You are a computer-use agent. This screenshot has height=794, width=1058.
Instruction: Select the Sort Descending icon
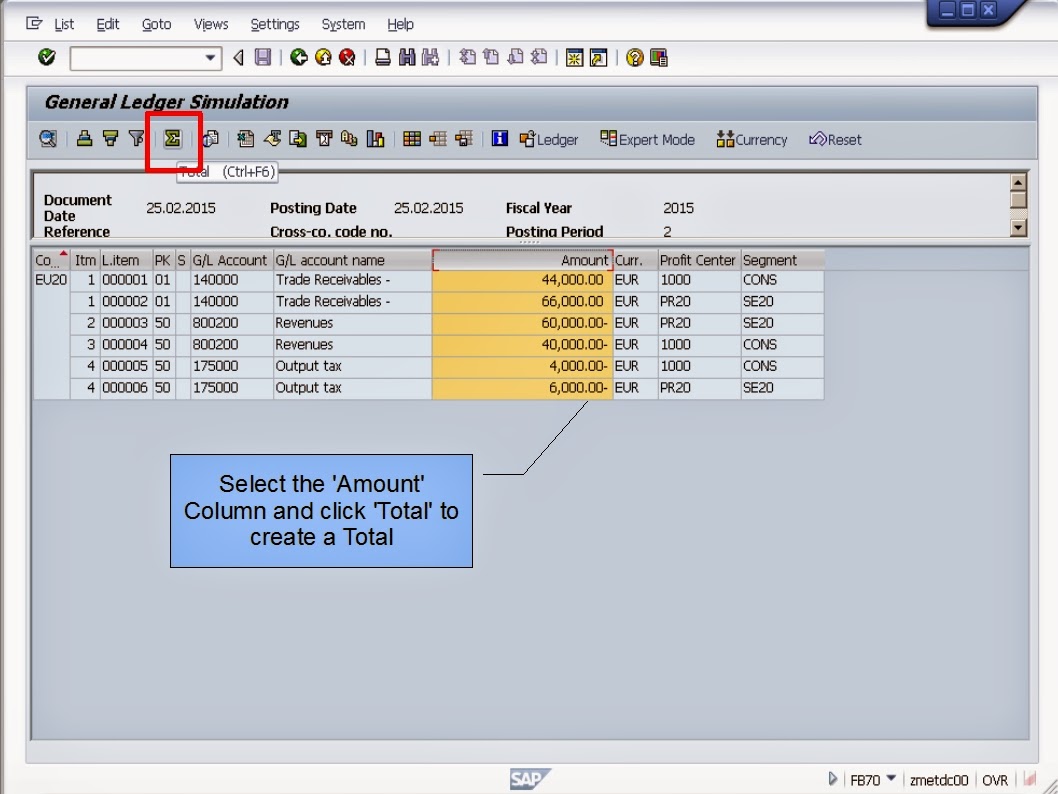(x=108, y=139)
